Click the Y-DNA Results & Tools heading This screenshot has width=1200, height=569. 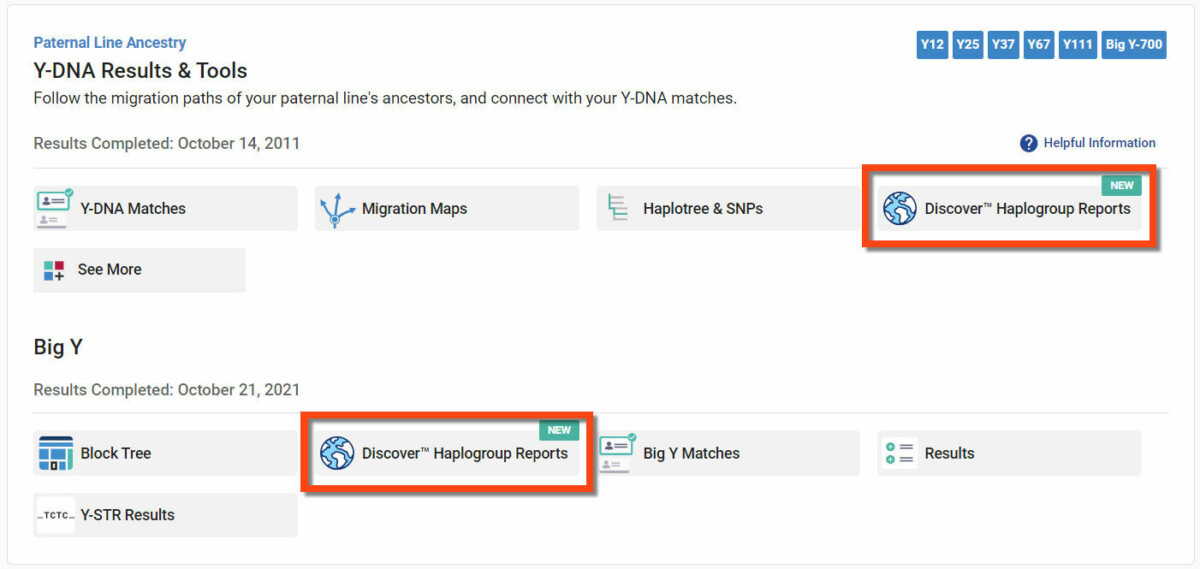click(140, 71)
